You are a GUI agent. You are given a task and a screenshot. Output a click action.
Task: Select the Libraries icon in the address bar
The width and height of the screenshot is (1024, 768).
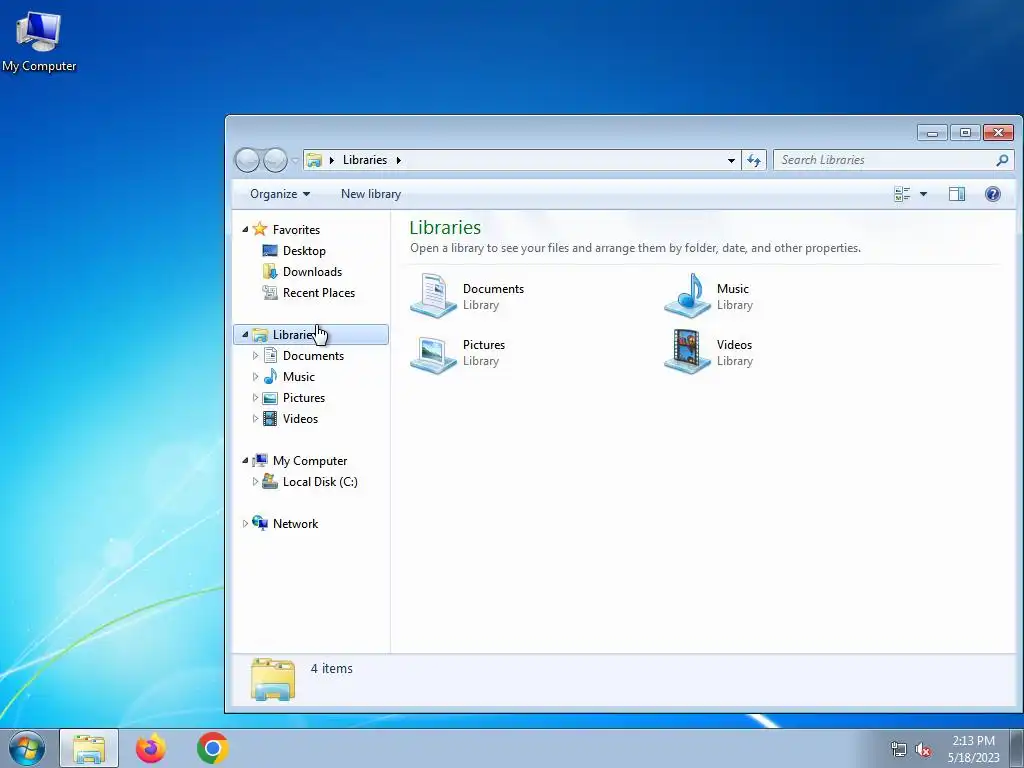[314, 160]
